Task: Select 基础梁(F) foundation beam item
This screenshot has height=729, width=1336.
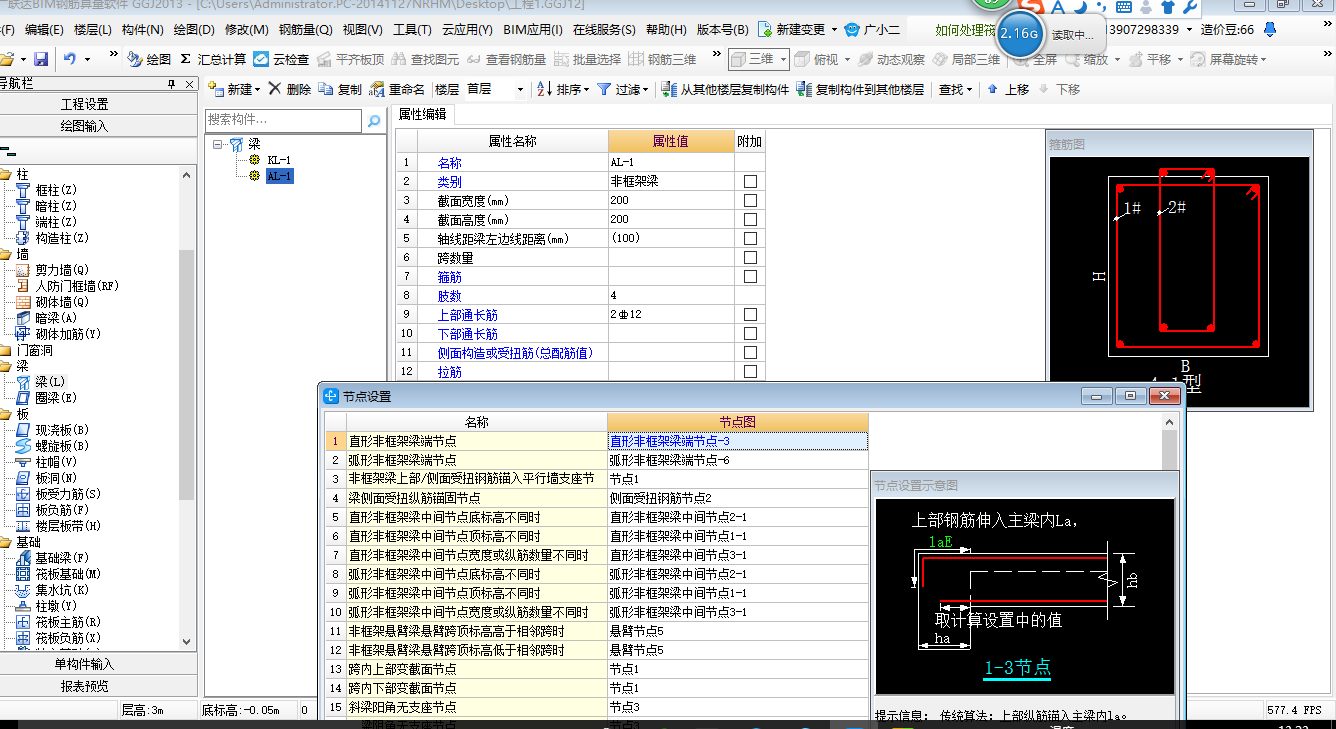Action: pos(62,558)
